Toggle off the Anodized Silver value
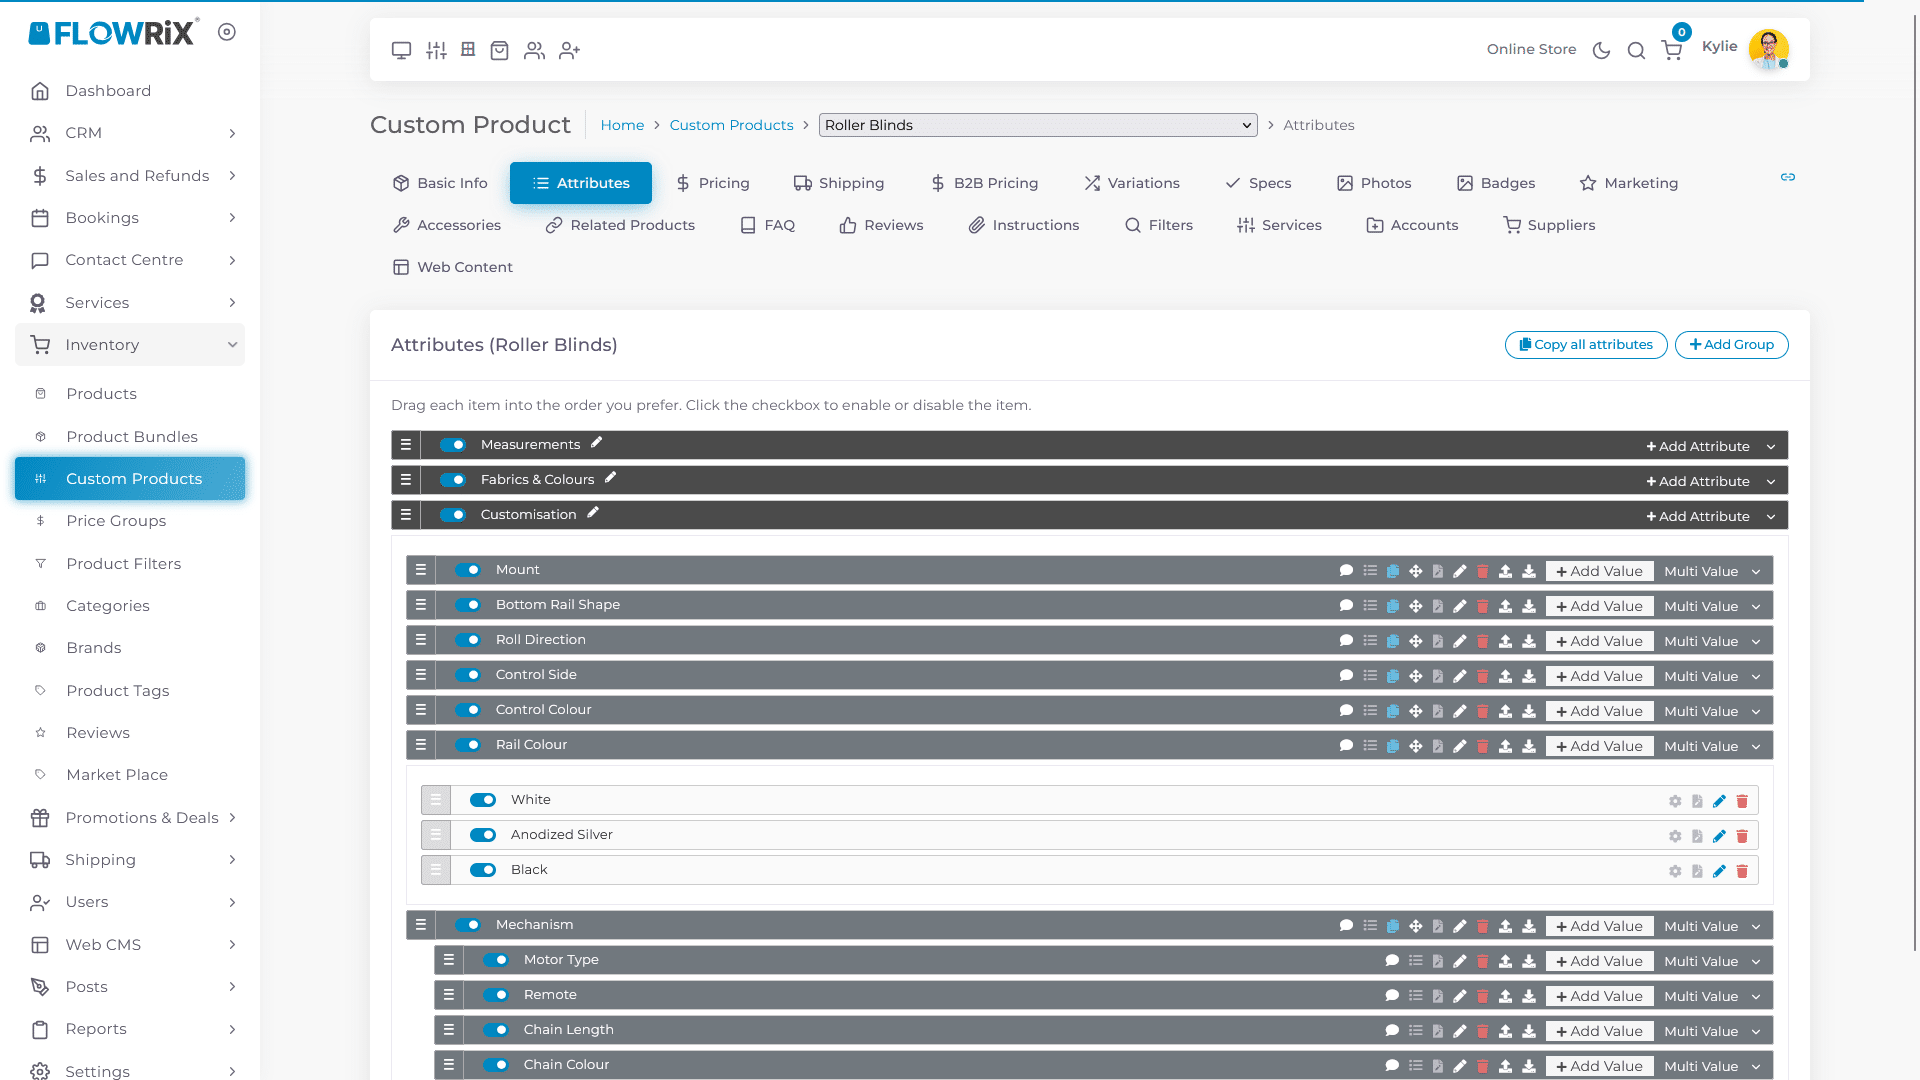Image resolution: width=1920 pixels, height=1080 pixels. (483, 835)
